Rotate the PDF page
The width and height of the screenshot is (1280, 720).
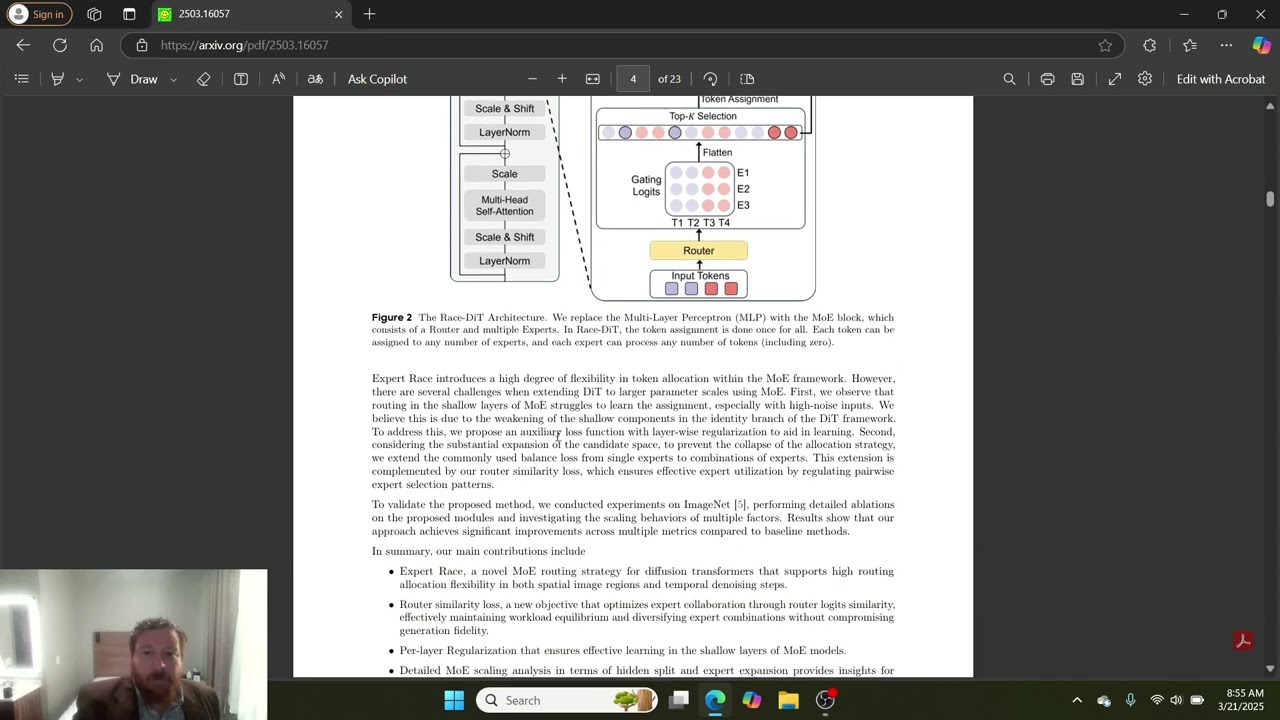(710, 79)
